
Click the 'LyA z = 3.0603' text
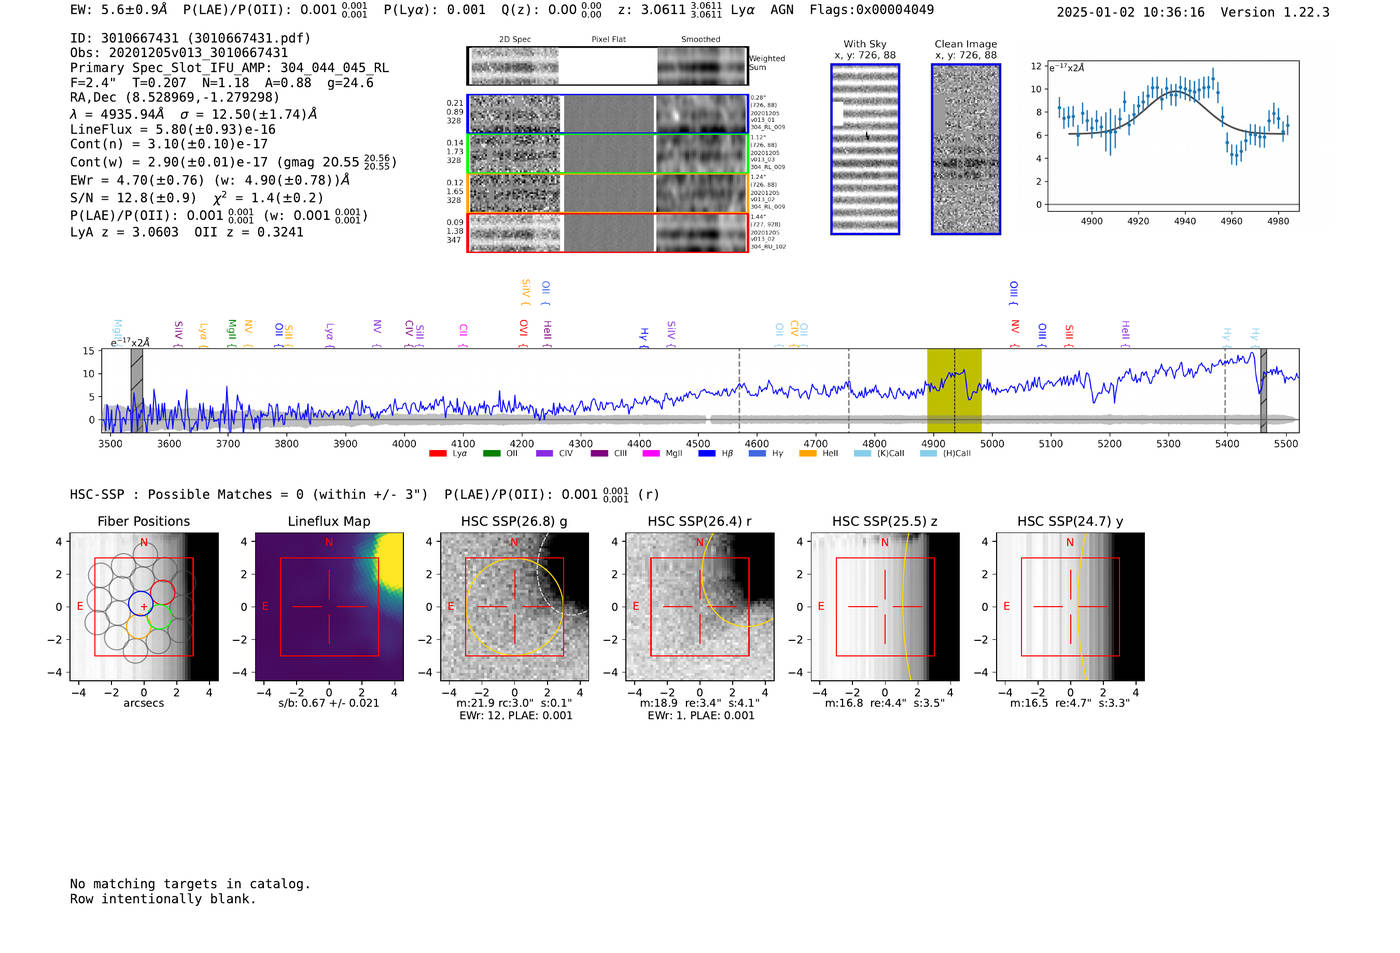[x=124, y=232]
